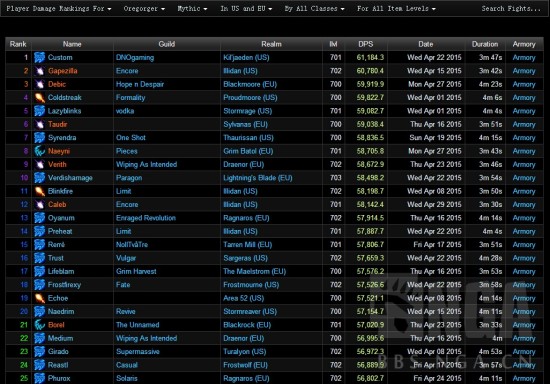Screen dimensions: 550x384
Task: Select date Wed Apr 29 2015
Action: [x=434, y=204]
